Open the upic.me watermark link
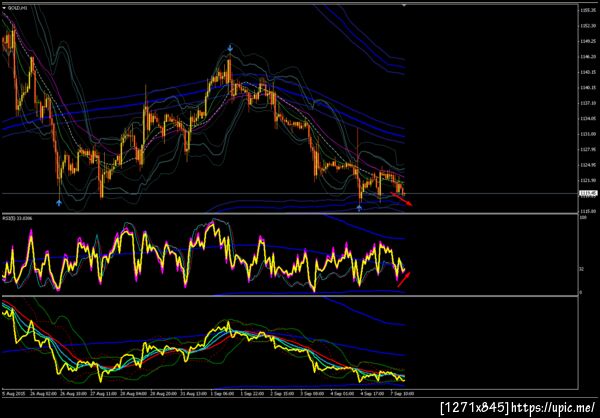The width and height of the screenshot is (600, 418). pyautogui.click(x=554, y=407)
